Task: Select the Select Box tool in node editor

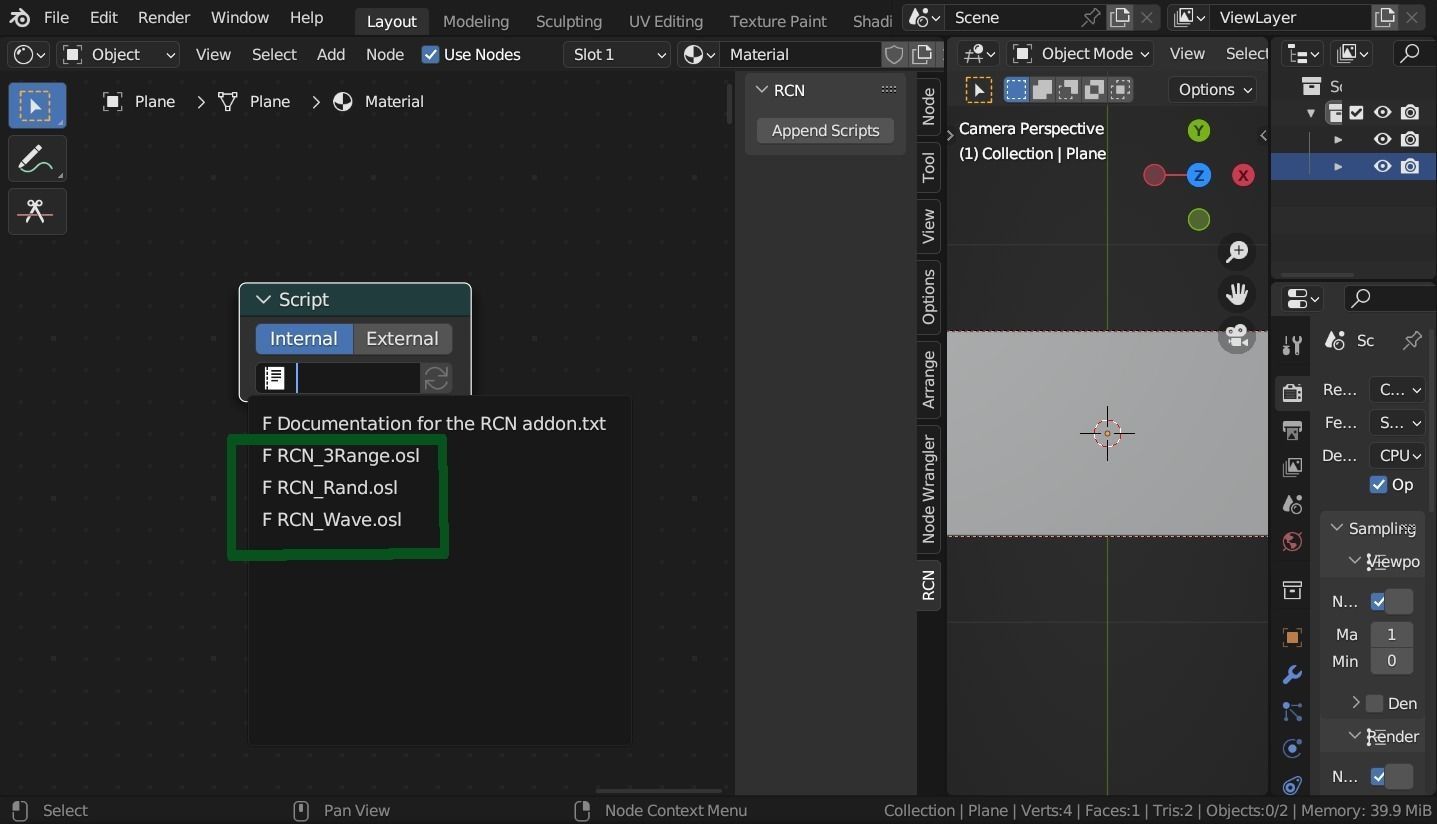Action: (x=37, y=106)
